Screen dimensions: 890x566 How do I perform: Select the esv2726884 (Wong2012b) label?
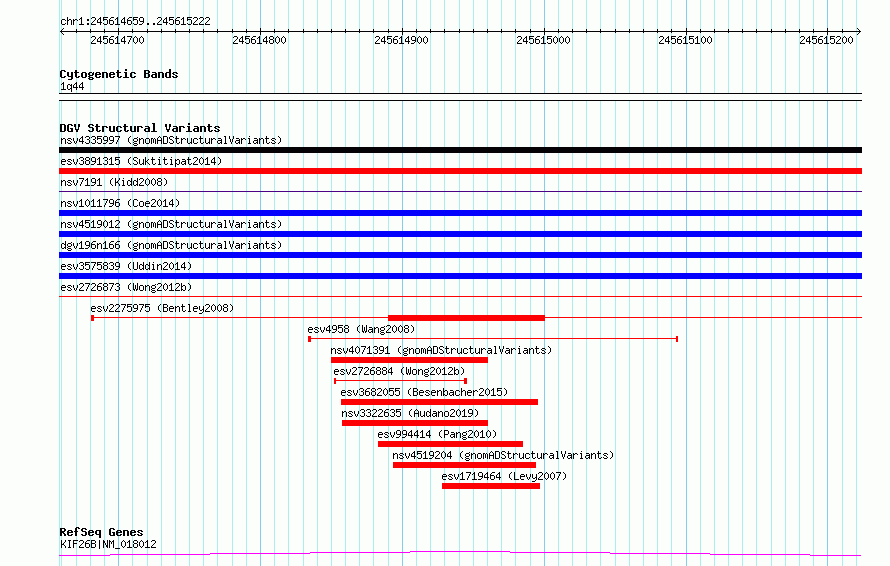[399, 371]
